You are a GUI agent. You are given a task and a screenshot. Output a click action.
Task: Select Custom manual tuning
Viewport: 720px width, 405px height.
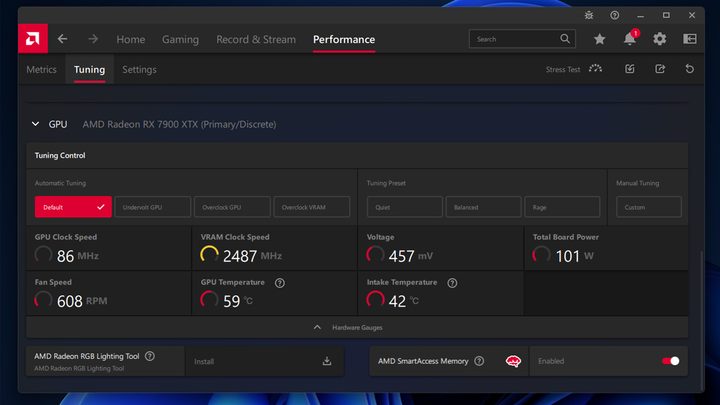[649, 207]
